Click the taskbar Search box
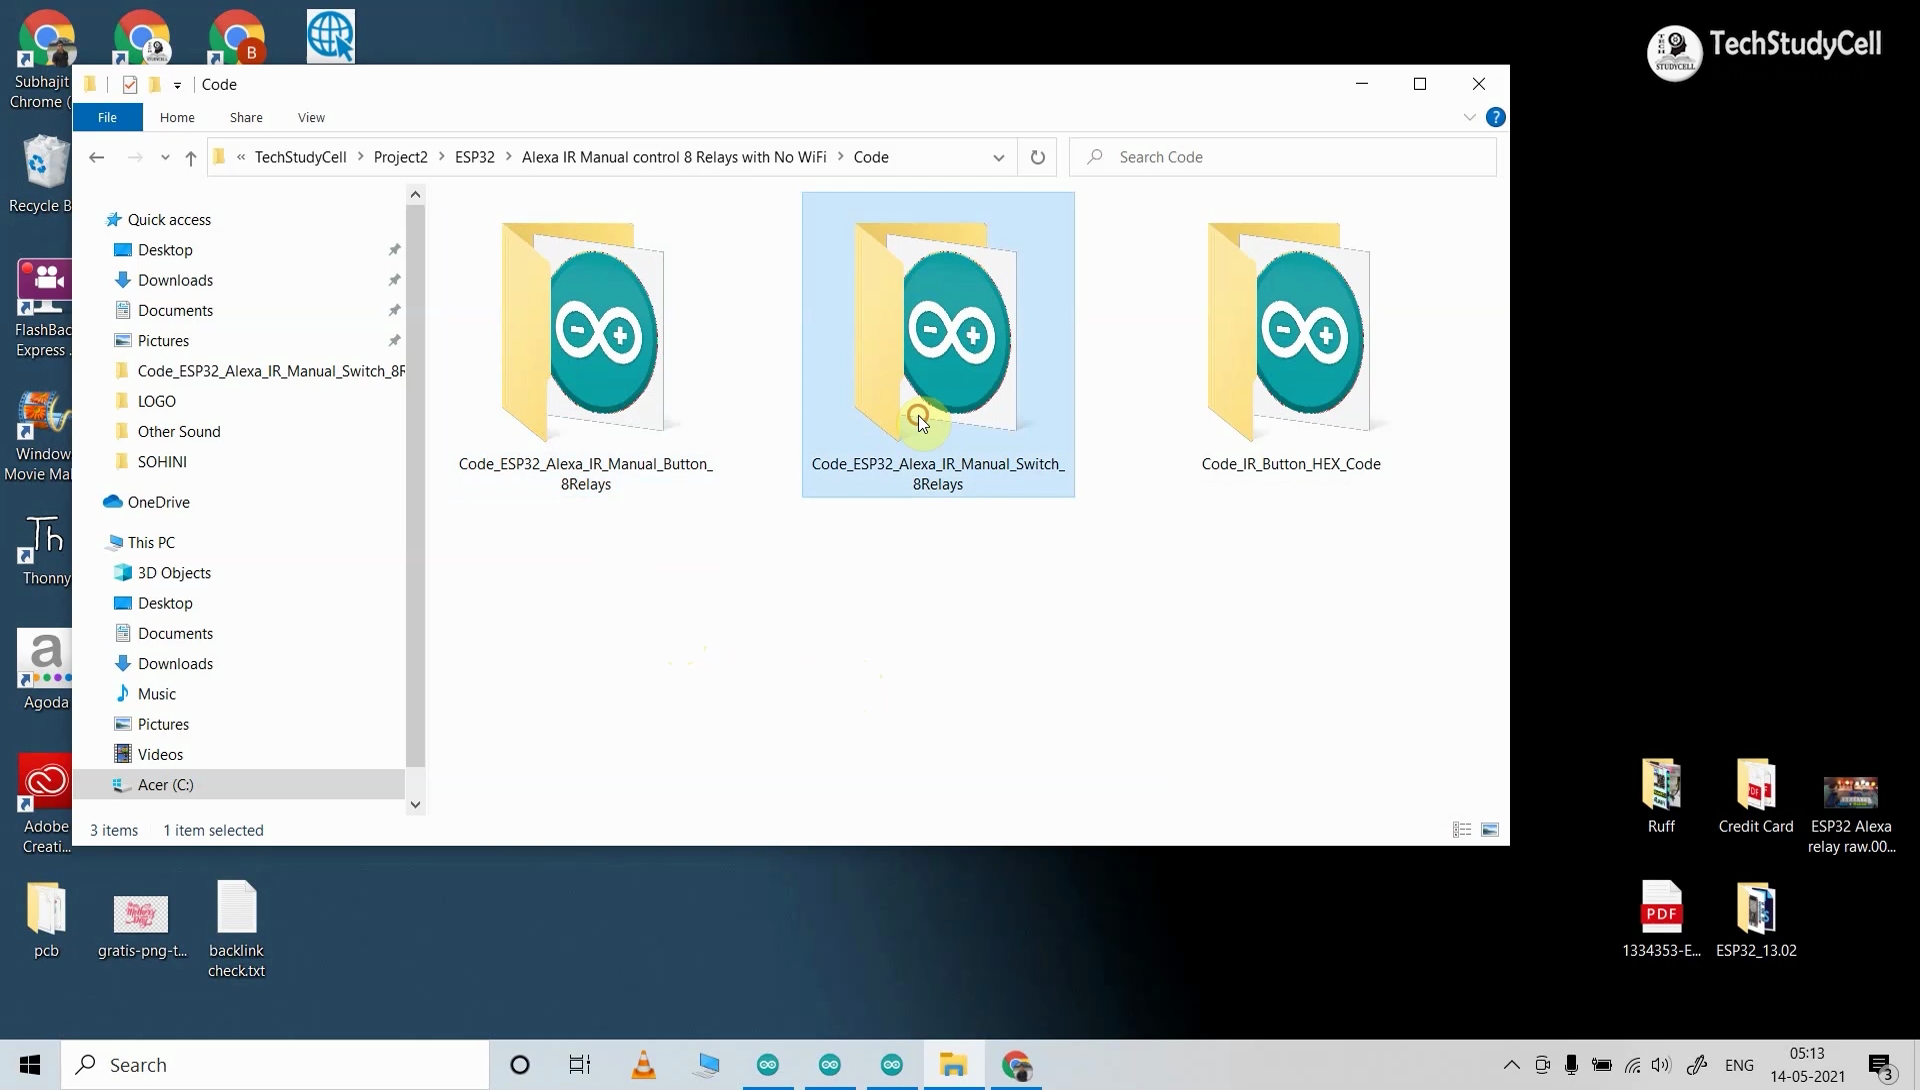Screen dimensions: 1920x1090 275,1065
